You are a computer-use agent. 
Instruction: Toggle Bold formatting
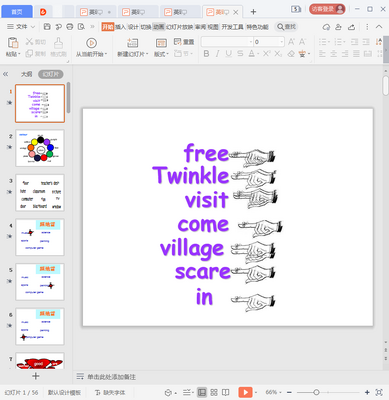click(x=206, y=53)
